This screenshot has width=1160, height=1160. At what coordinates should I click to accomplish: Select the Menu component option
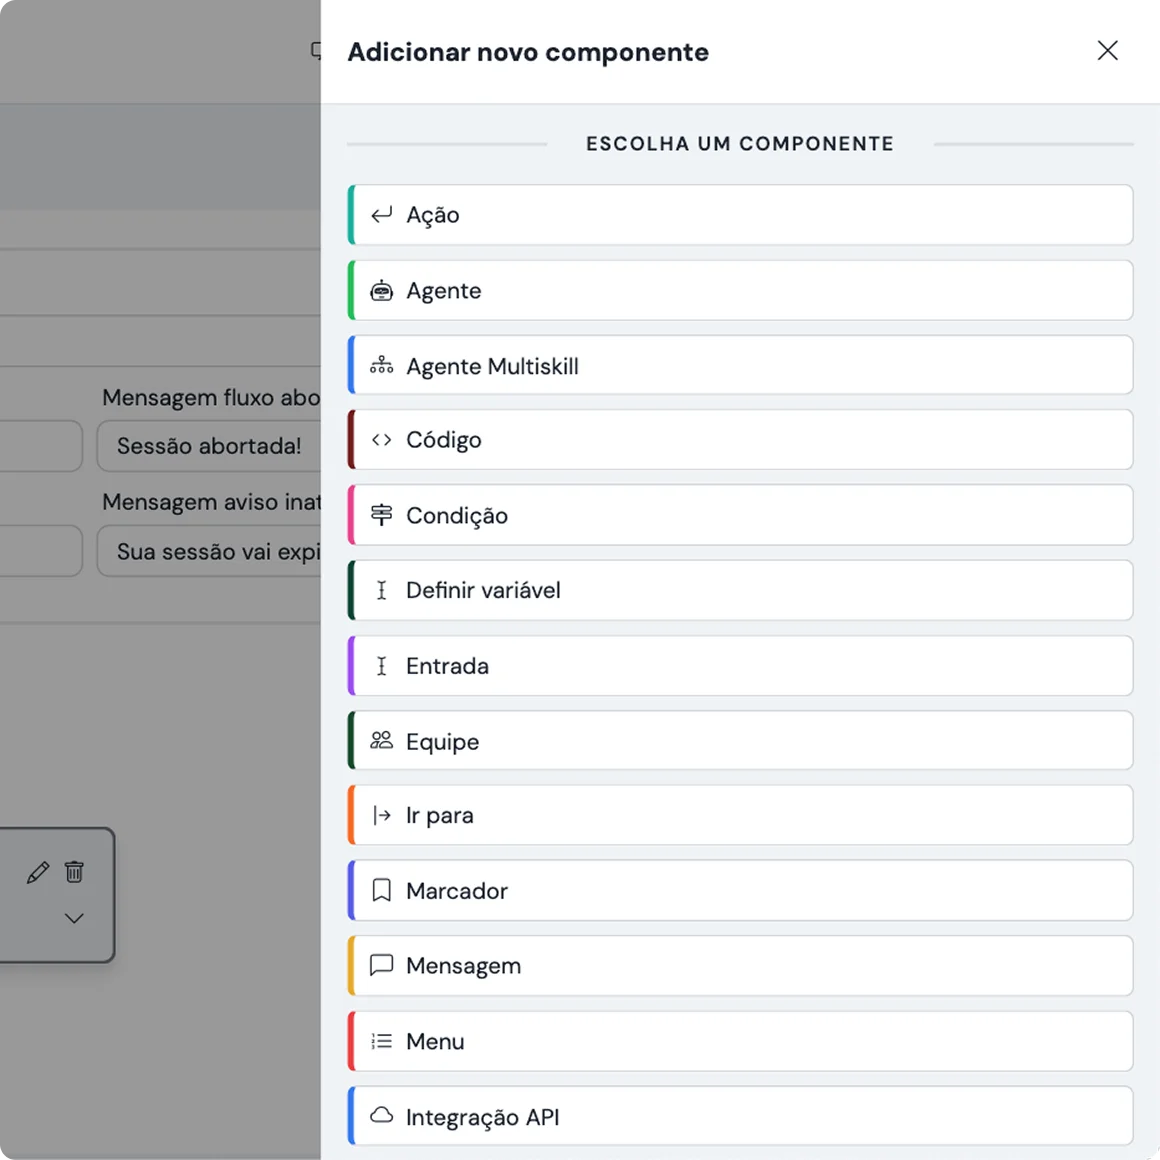[740, 1042]
